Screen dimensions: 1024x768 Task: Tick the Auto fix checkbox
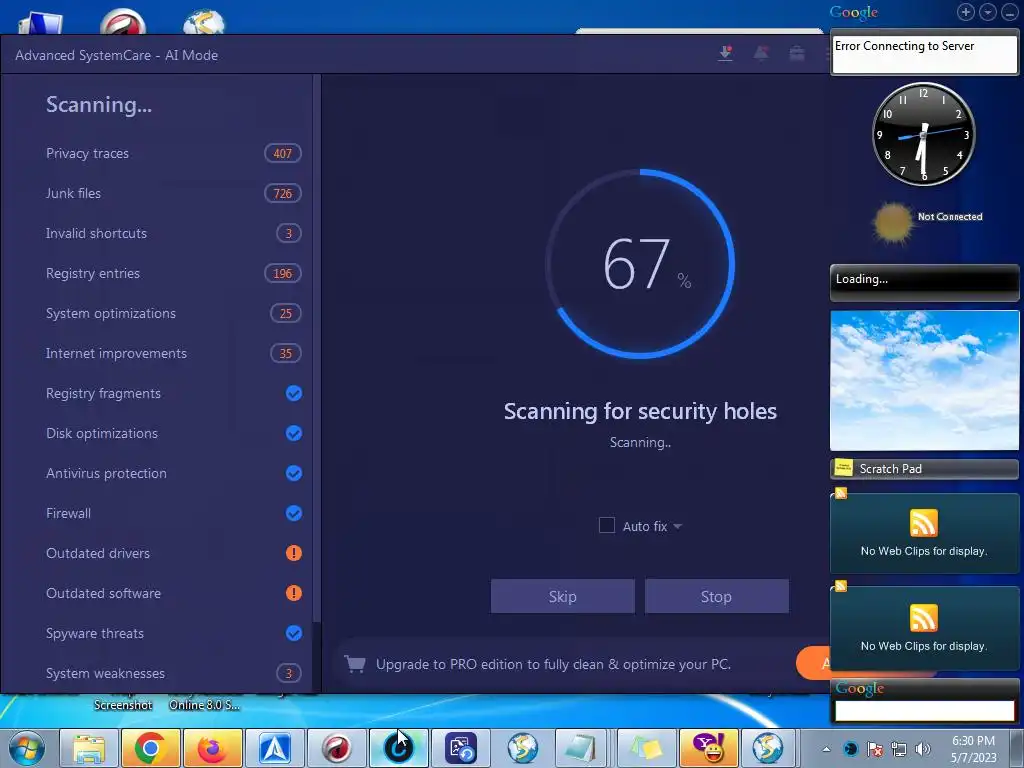point(607,525)
